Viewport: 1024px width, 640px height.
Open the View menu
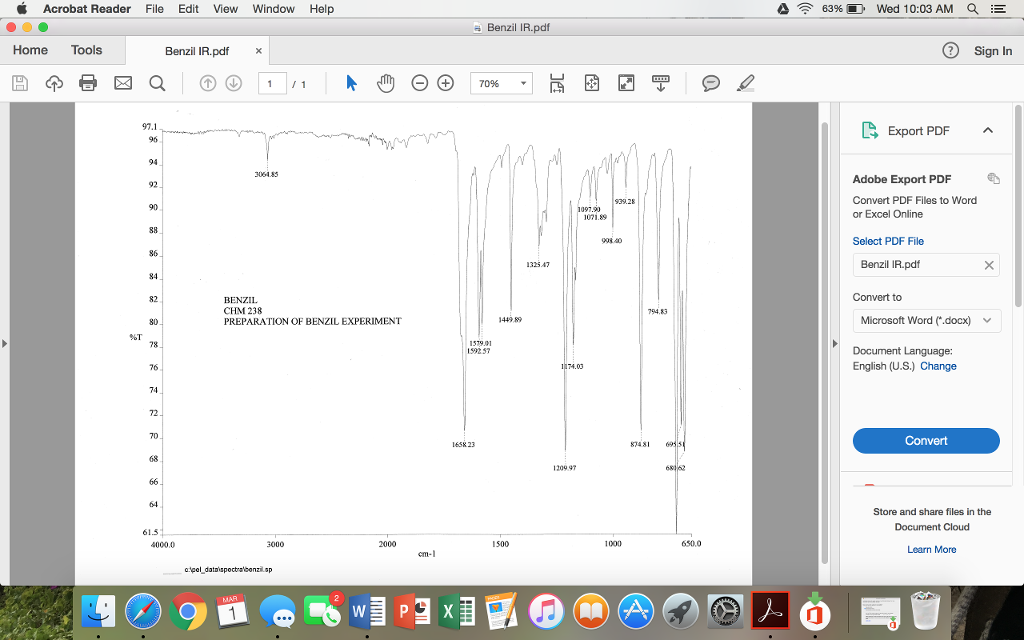tap(224, 9)
